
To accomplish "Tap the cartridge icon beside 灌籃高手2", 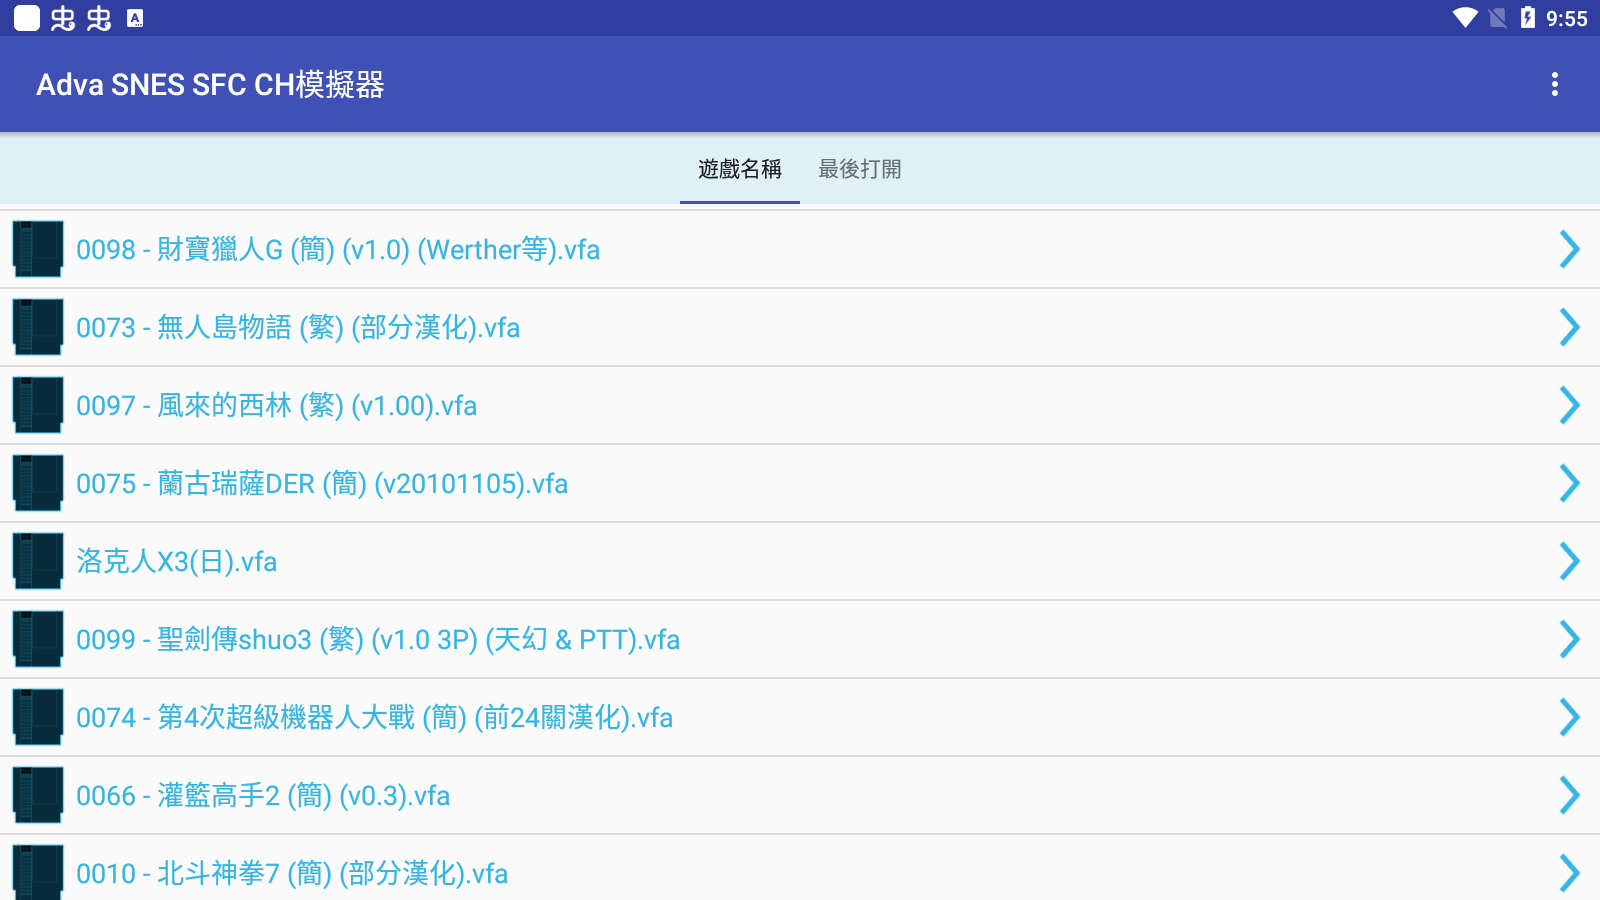I will click(x=37, y=795).
